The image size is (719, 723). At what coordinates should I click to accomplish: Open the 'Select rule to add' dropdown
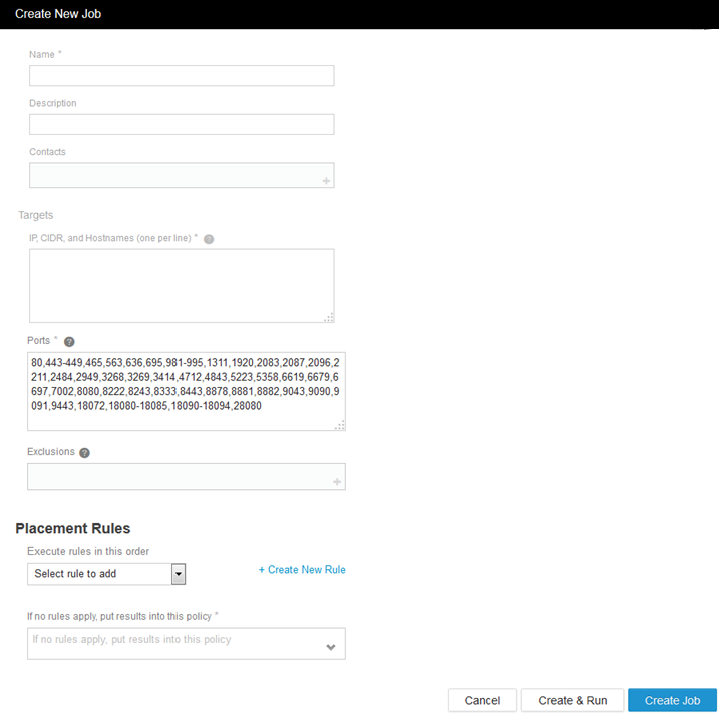tap(178, 574)
